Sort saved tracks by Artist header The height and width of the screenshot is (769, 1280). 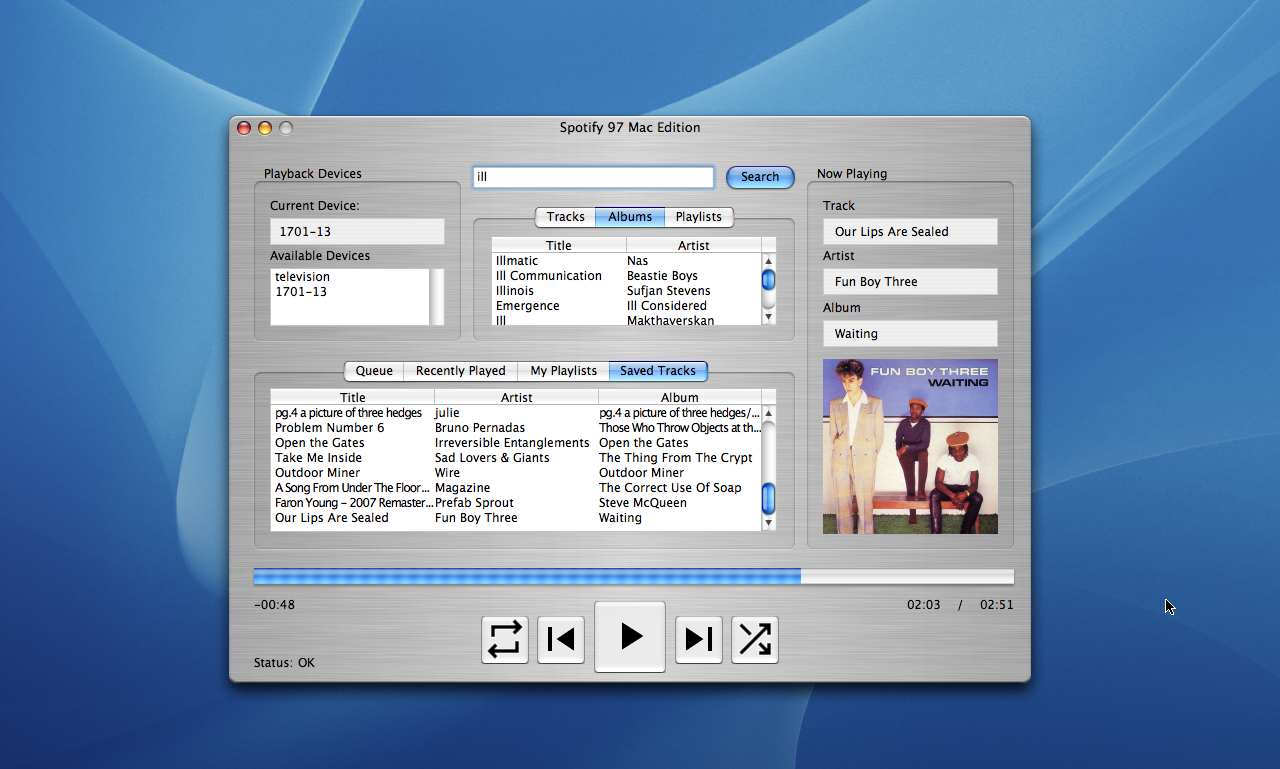(x=516, y=397)
